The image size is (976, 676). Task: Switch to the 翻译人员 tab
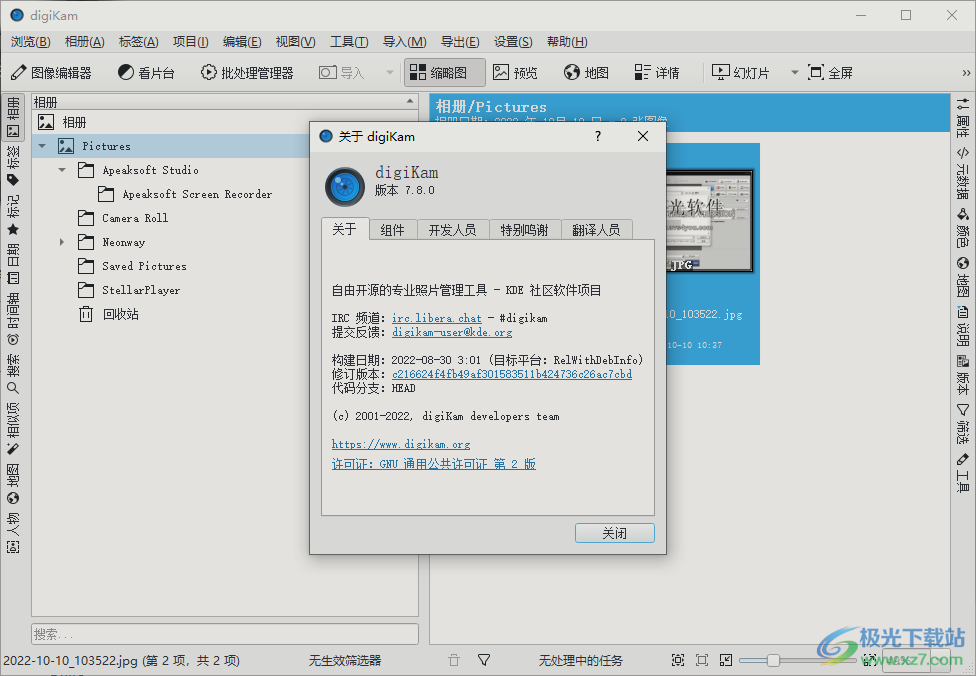(x=597, y=230)
